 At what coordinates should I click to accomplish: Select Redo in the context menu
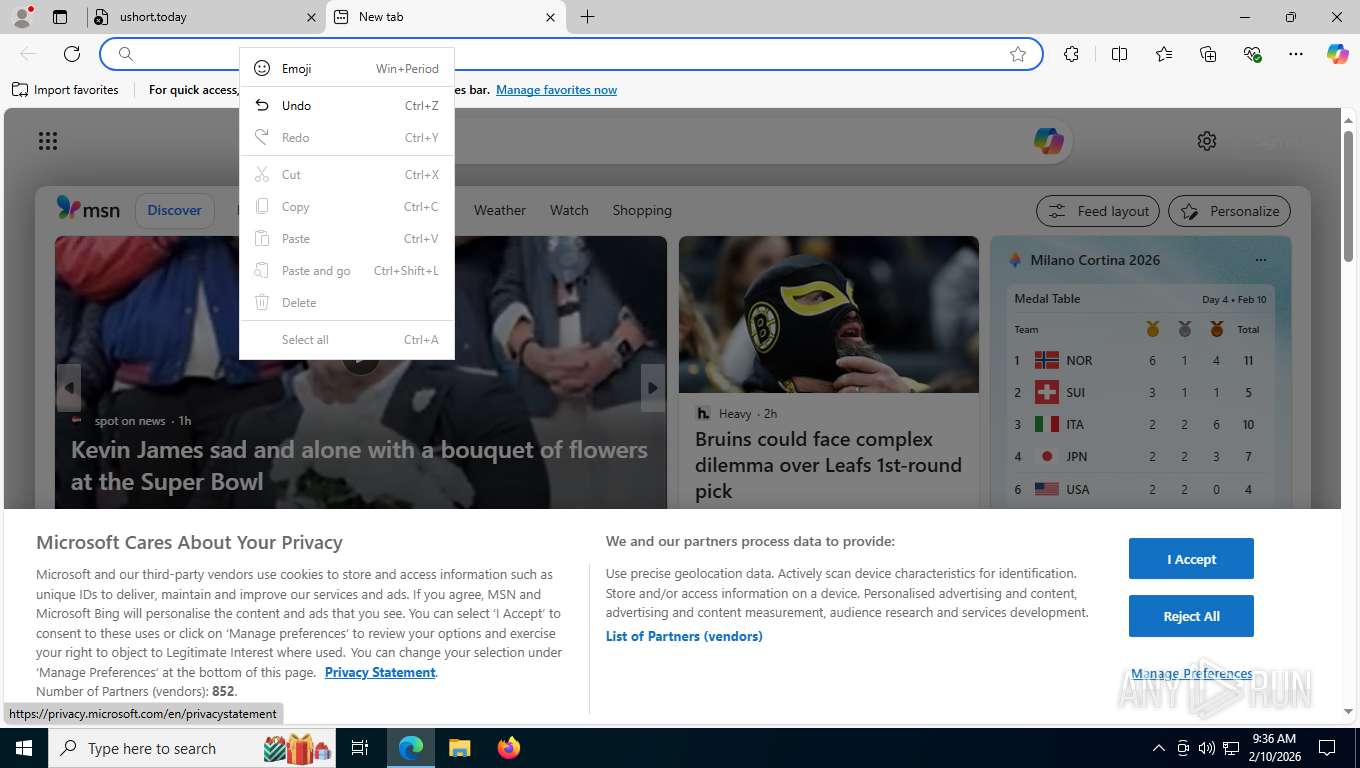pos(347,137)
